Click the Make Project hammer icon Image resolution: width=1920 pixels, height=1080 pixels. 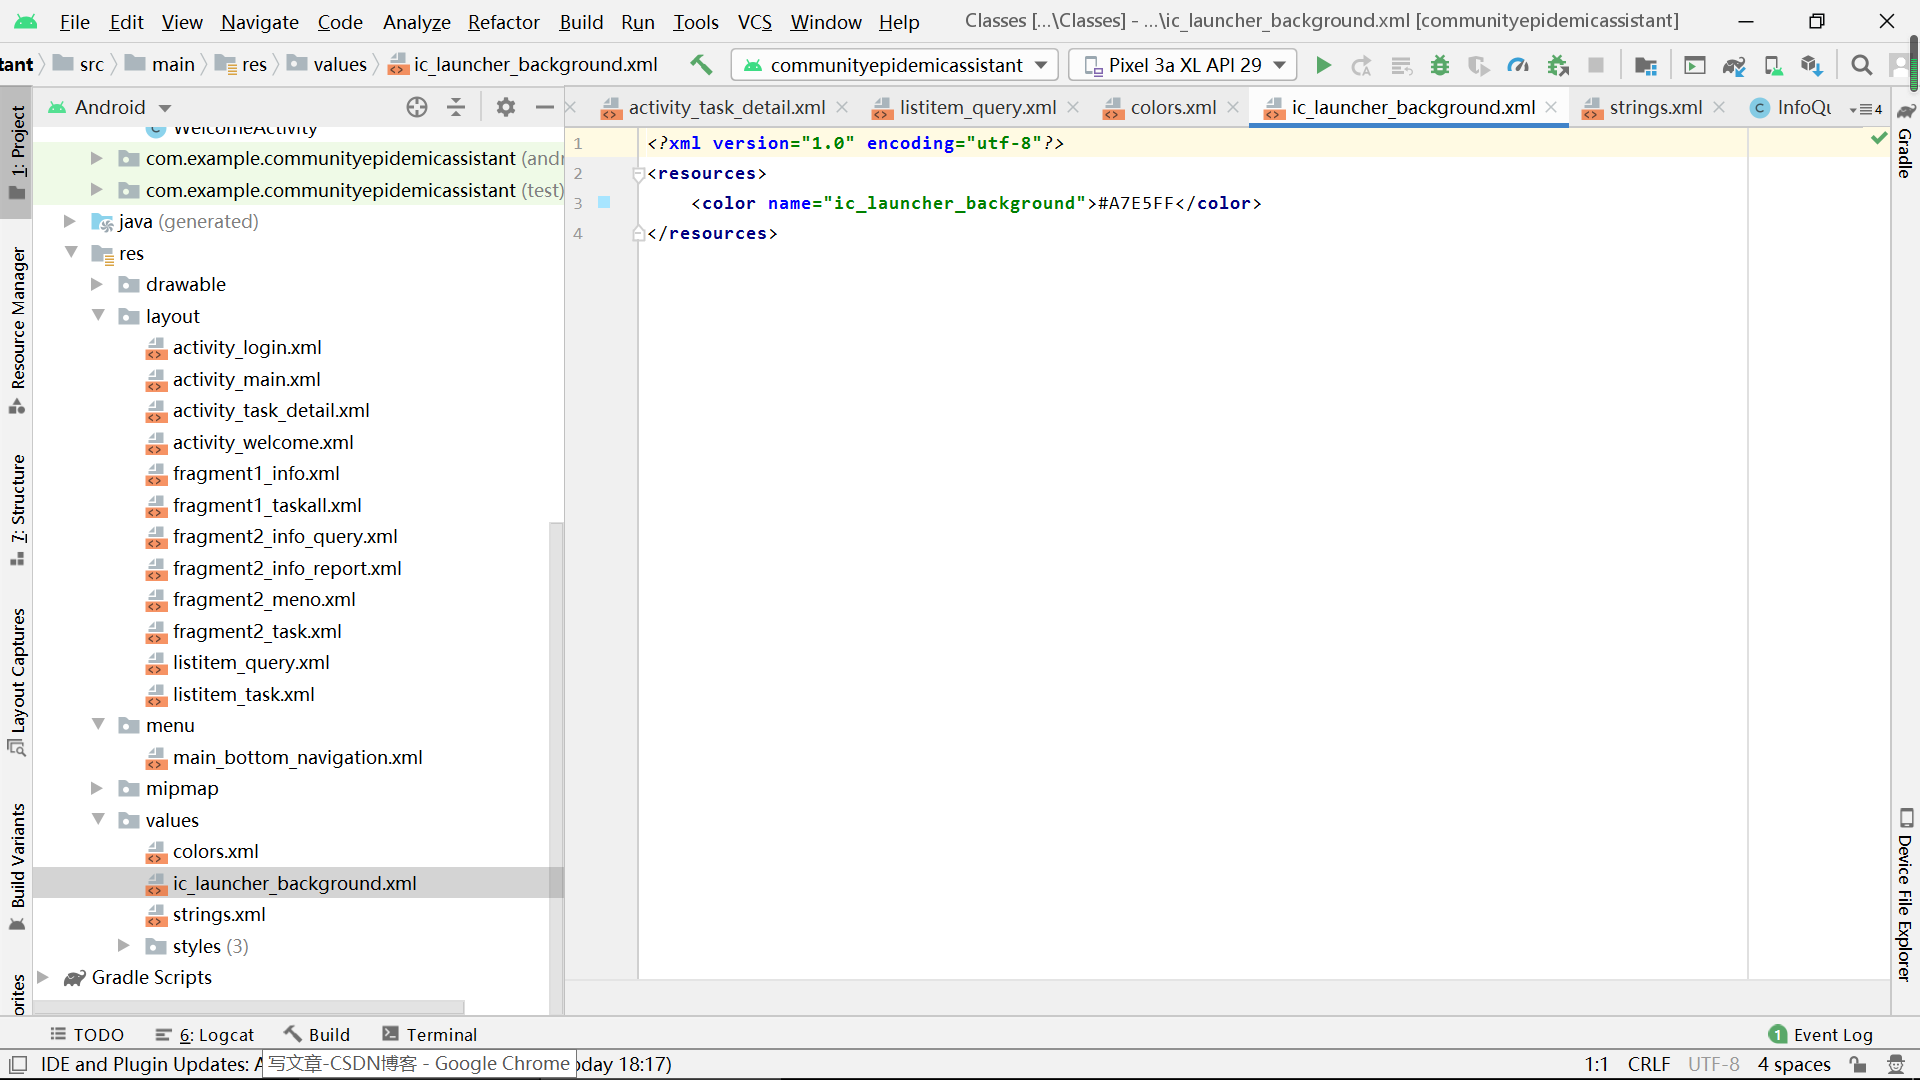701,65
